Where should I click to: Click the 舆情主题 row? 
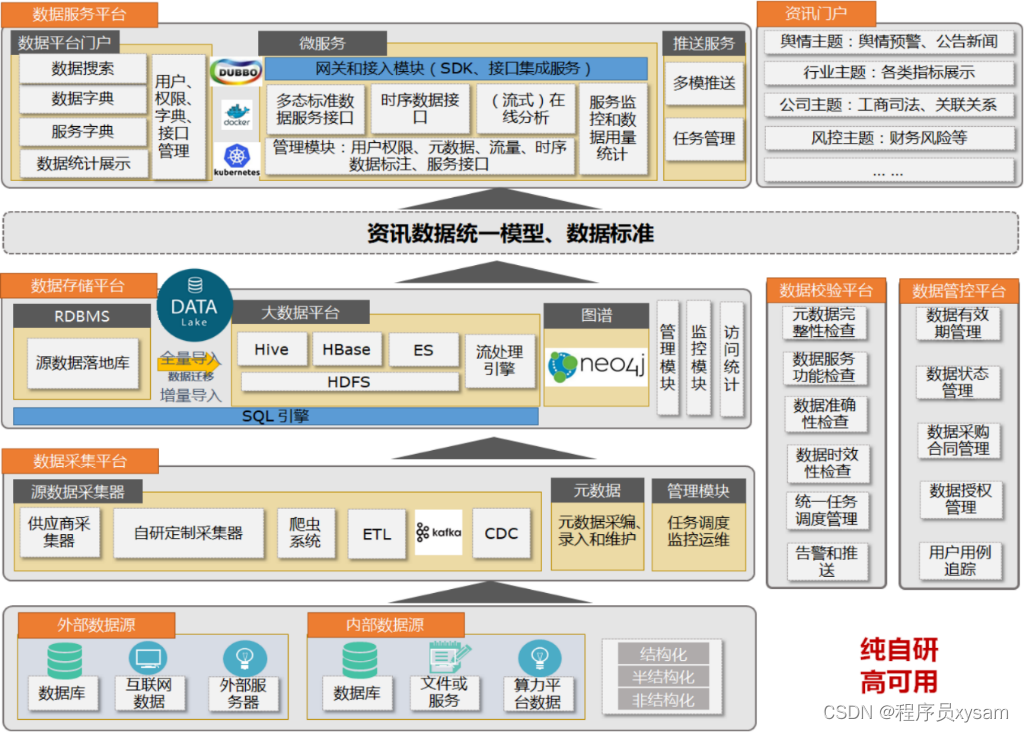pyautogui.click(x=888, y=42)
